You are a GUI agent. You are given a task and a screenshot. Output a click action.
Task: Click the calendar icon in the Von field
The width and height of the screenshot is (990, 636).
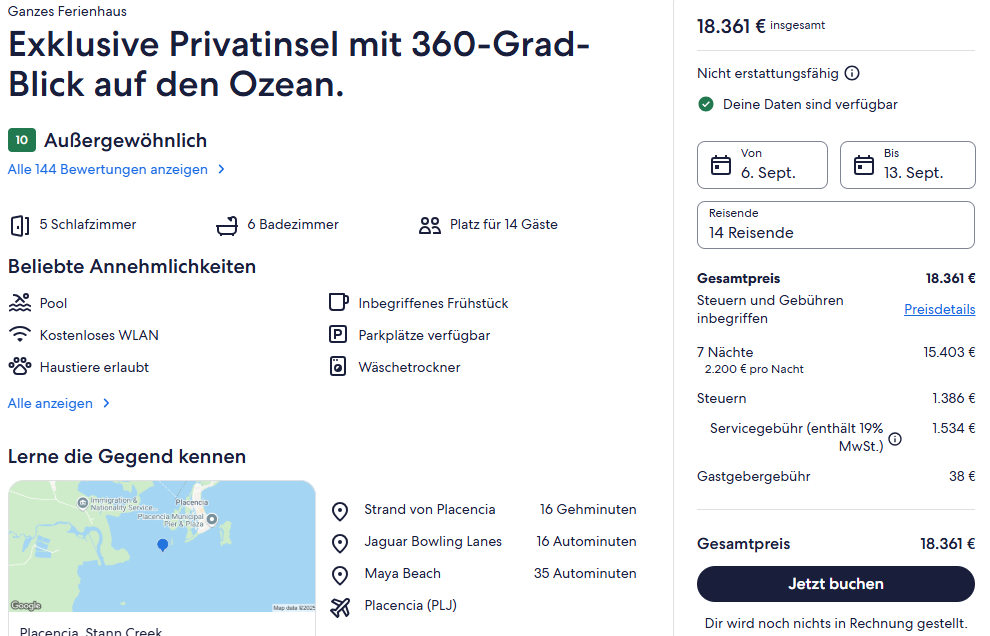coord(721,165)
